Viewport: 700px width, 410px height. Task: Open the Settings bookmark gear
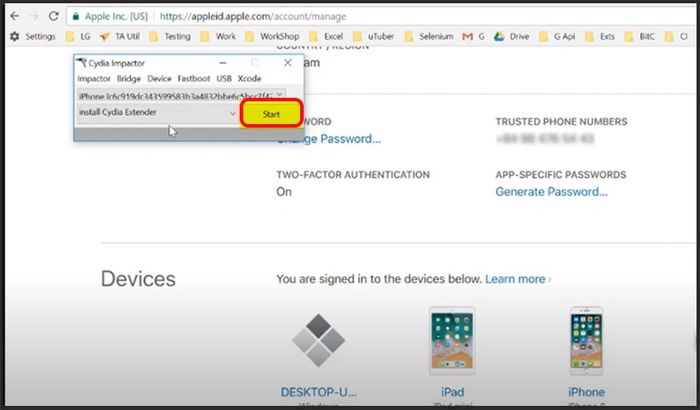pyautogui.click(x=14, y=36)
